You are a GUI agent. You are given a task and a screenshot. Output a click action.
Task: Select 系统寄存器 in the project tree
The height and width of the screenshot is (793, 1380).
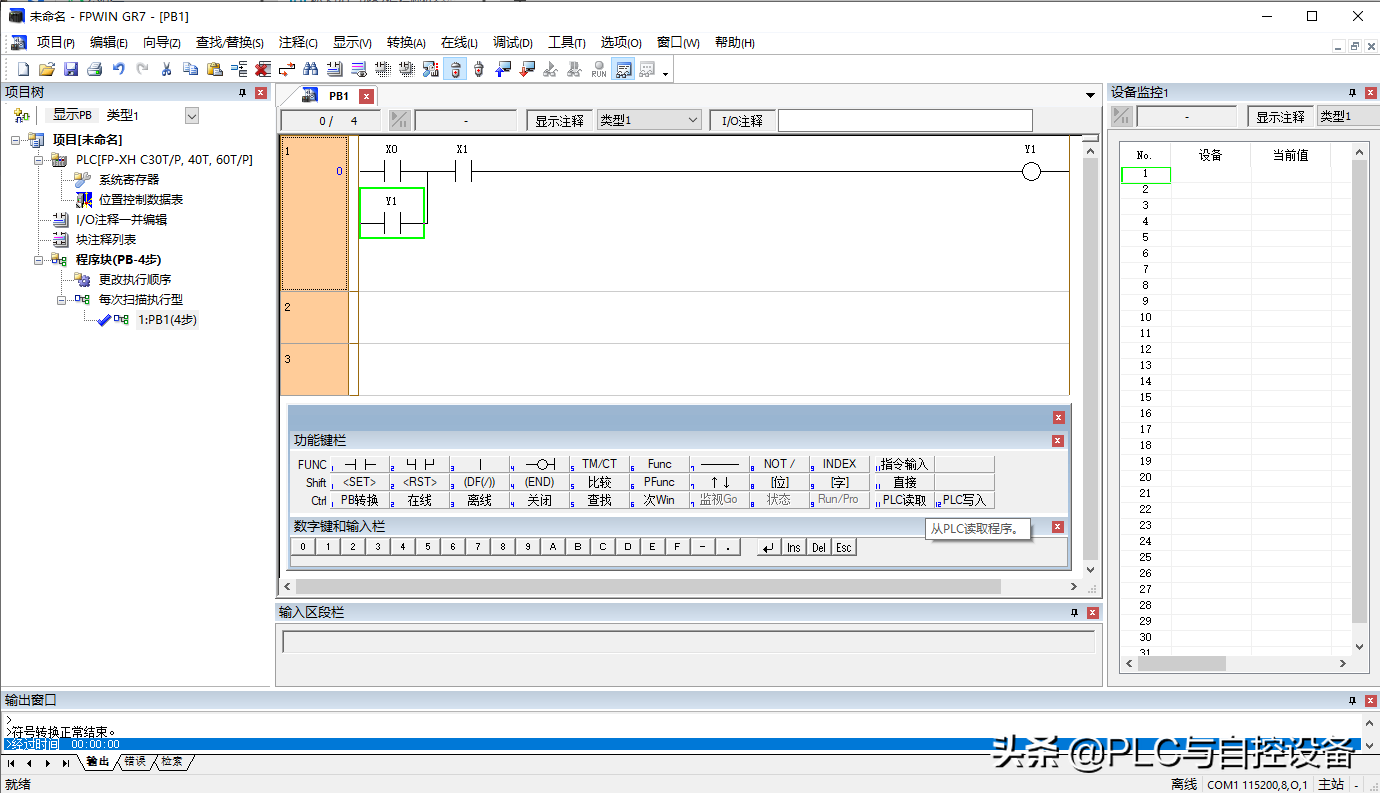coord(129,180)
